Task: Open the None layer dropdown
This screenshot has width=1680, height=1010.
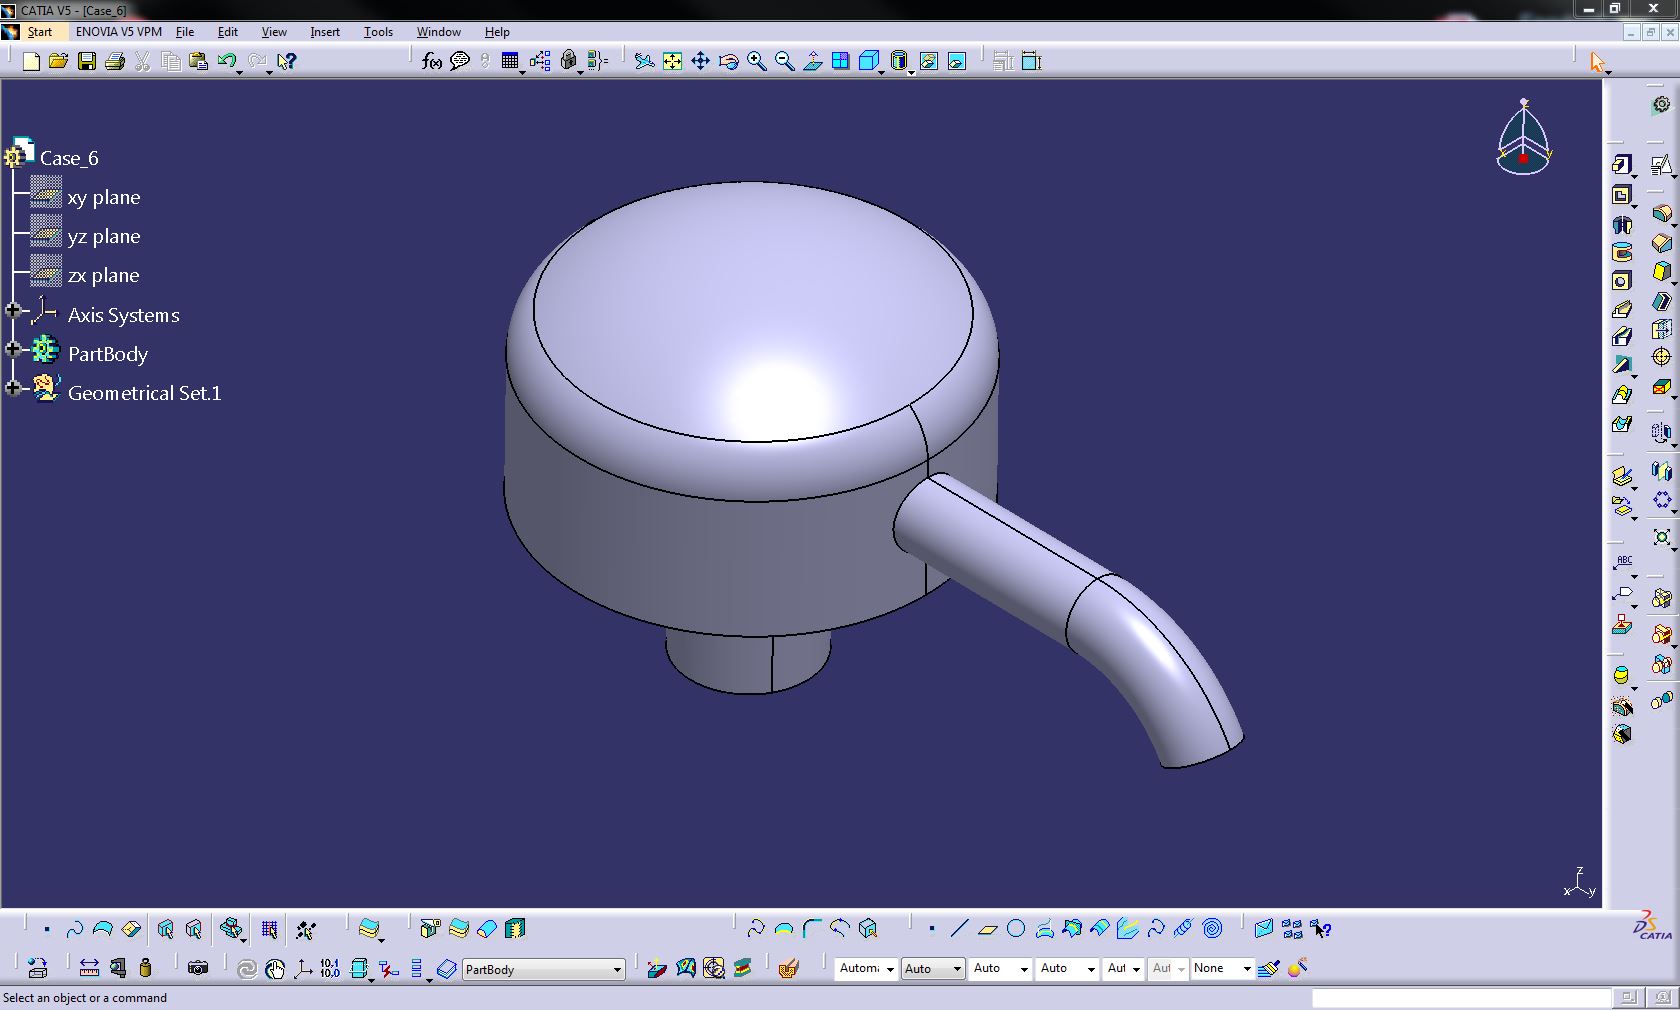Action: coord(1222,968)
